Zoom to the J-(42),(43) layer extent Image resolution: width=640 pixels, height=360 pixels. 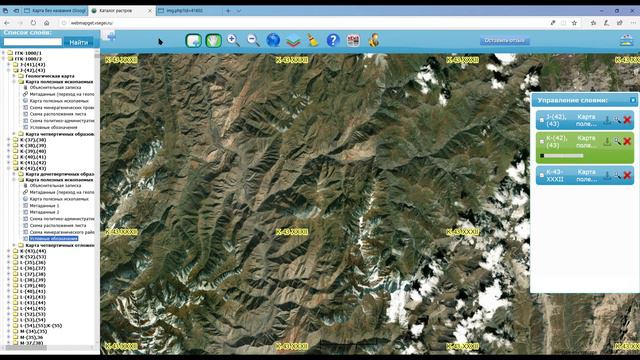[x=617, y=120]
